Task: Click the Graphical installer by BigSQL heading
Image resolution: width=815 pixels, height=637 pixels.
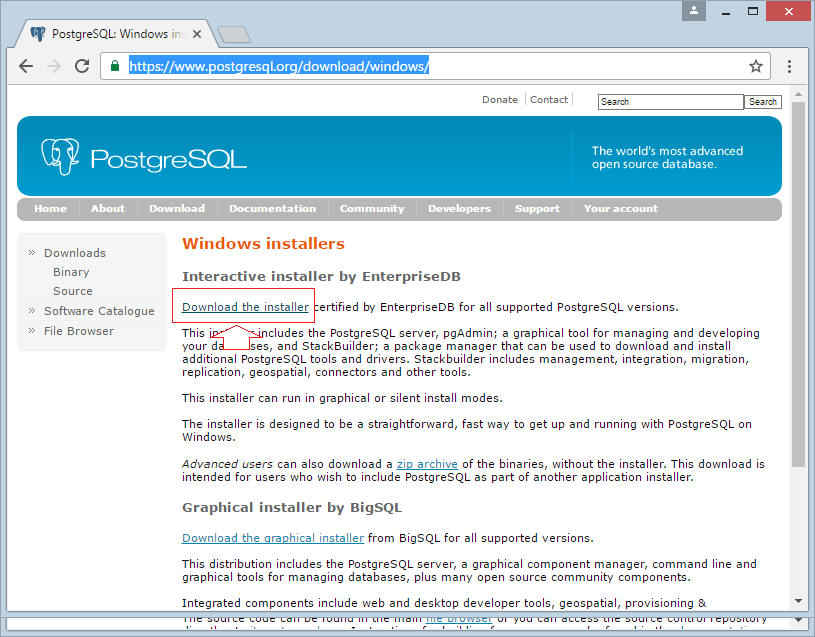Action: [292, 508]
